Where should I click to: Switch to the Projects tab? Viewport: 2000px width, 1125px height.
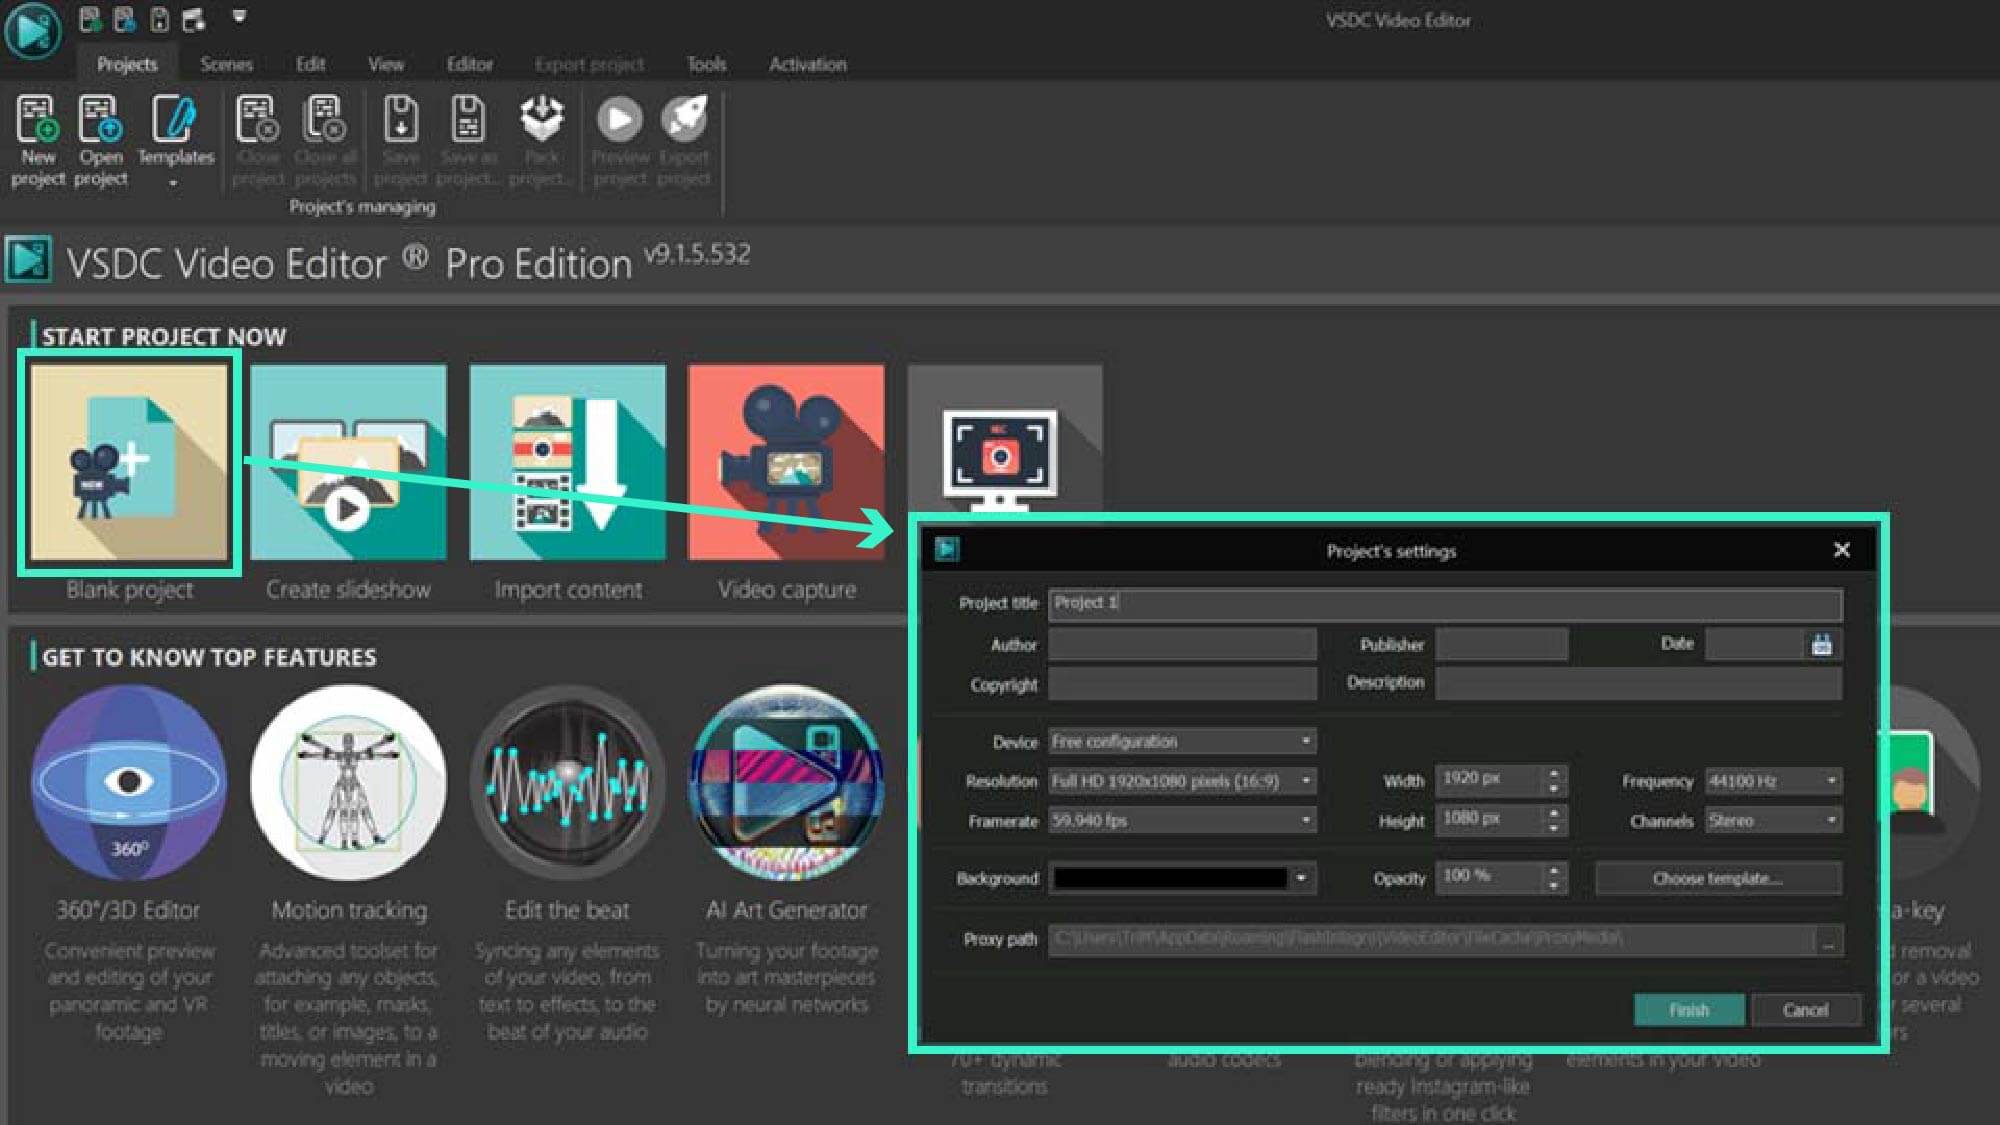pyautogui.click(x=127, y=64)
